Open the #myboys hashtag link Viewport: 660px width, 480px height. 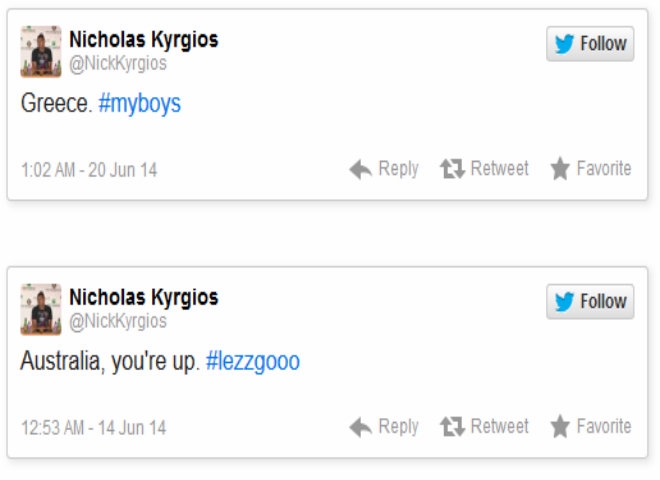click(x=140, y=104)
